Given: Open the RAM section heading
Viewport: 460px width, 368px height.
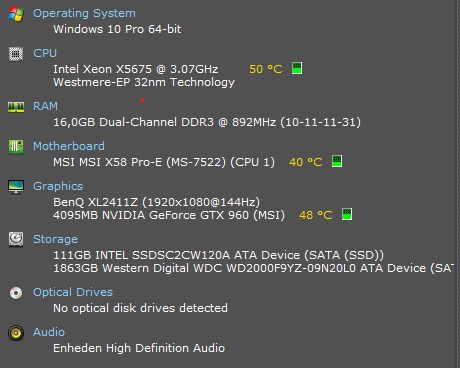Looking at the screenshot, I should [45, 106].
